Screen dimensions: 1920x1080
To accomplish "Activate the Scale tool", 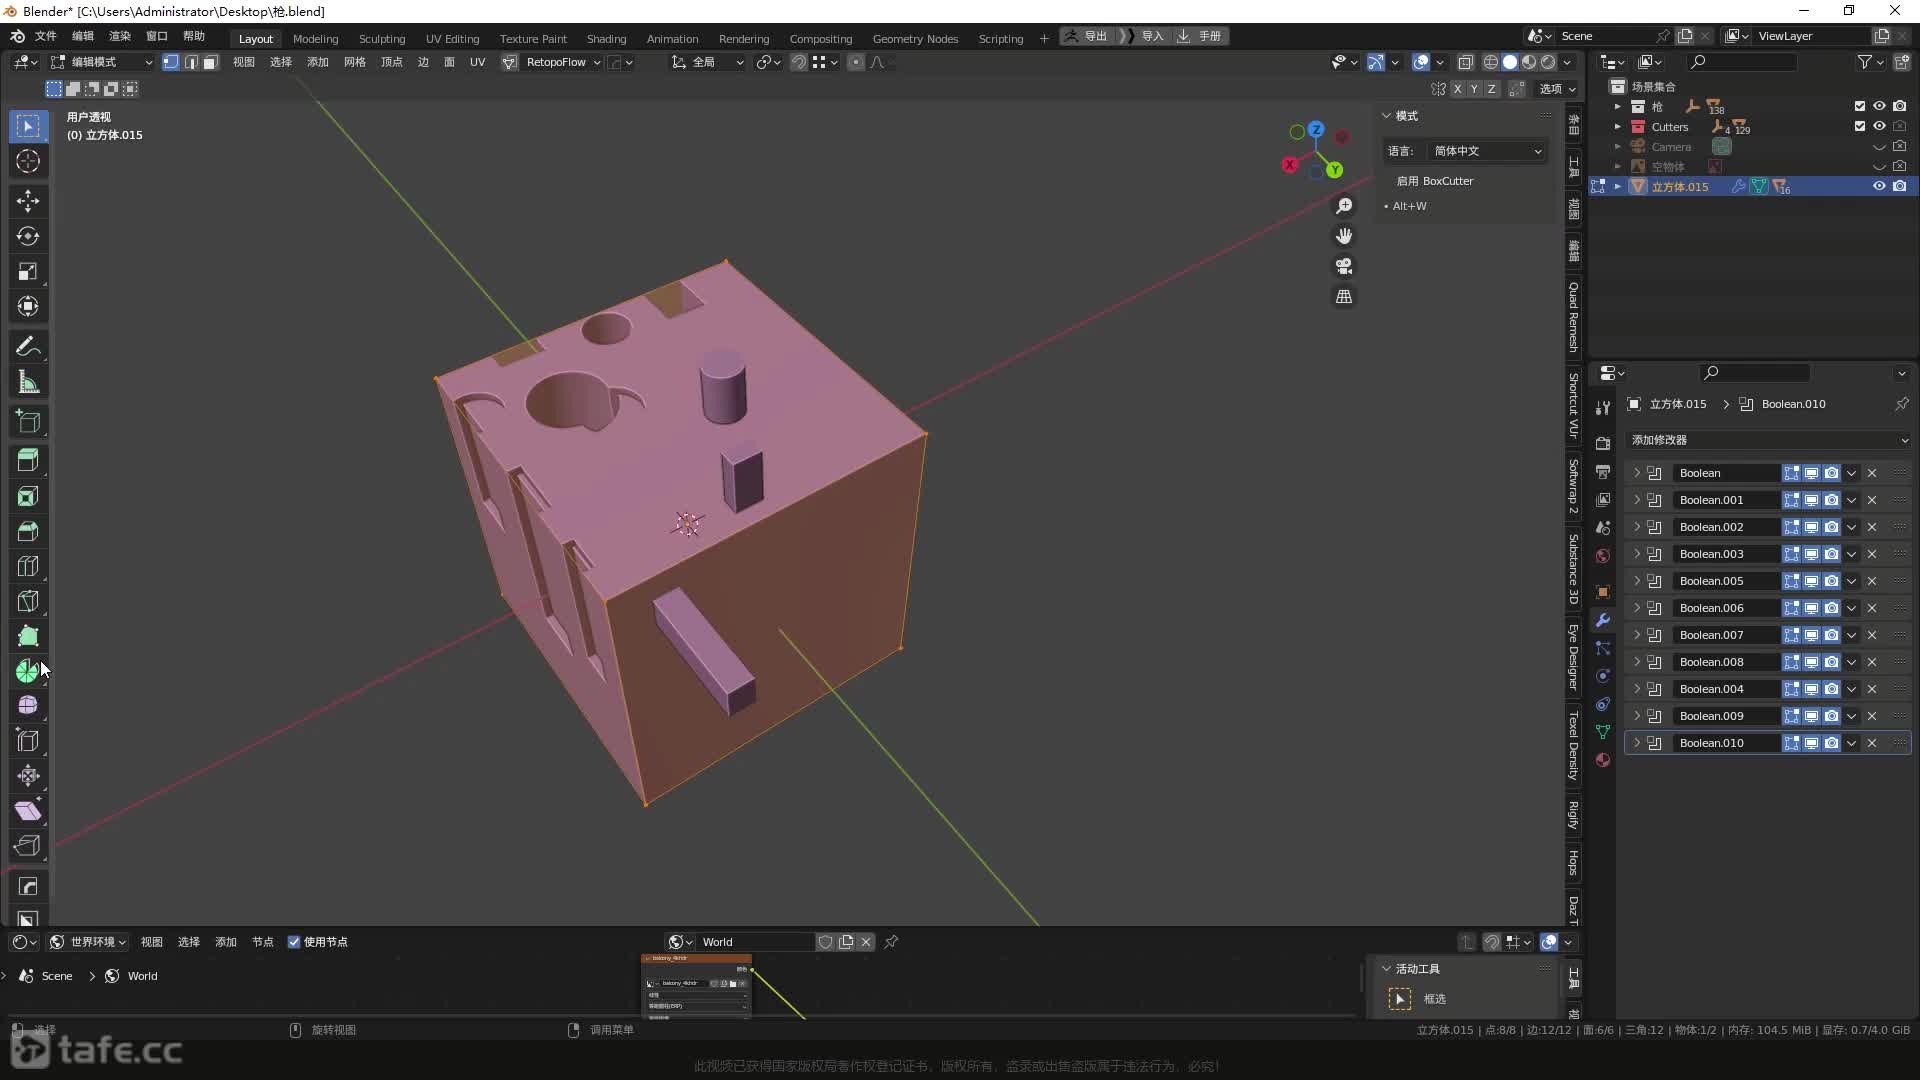I will point(28,271).
